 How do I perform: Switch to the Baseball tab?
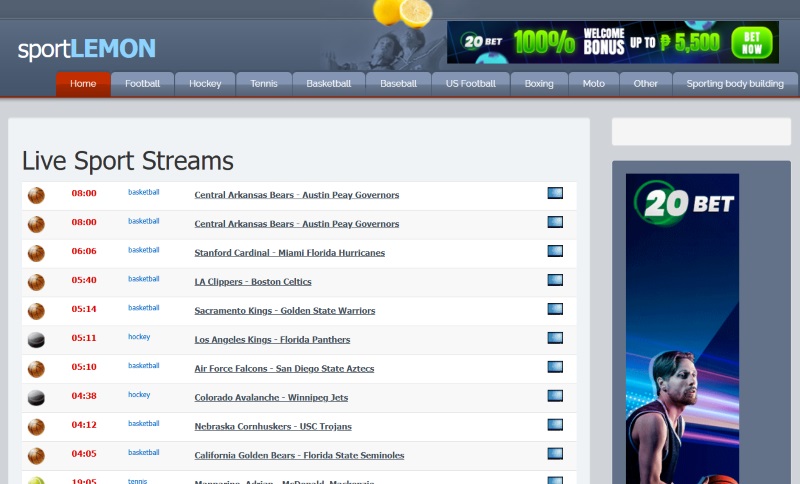tap(398, 84)
